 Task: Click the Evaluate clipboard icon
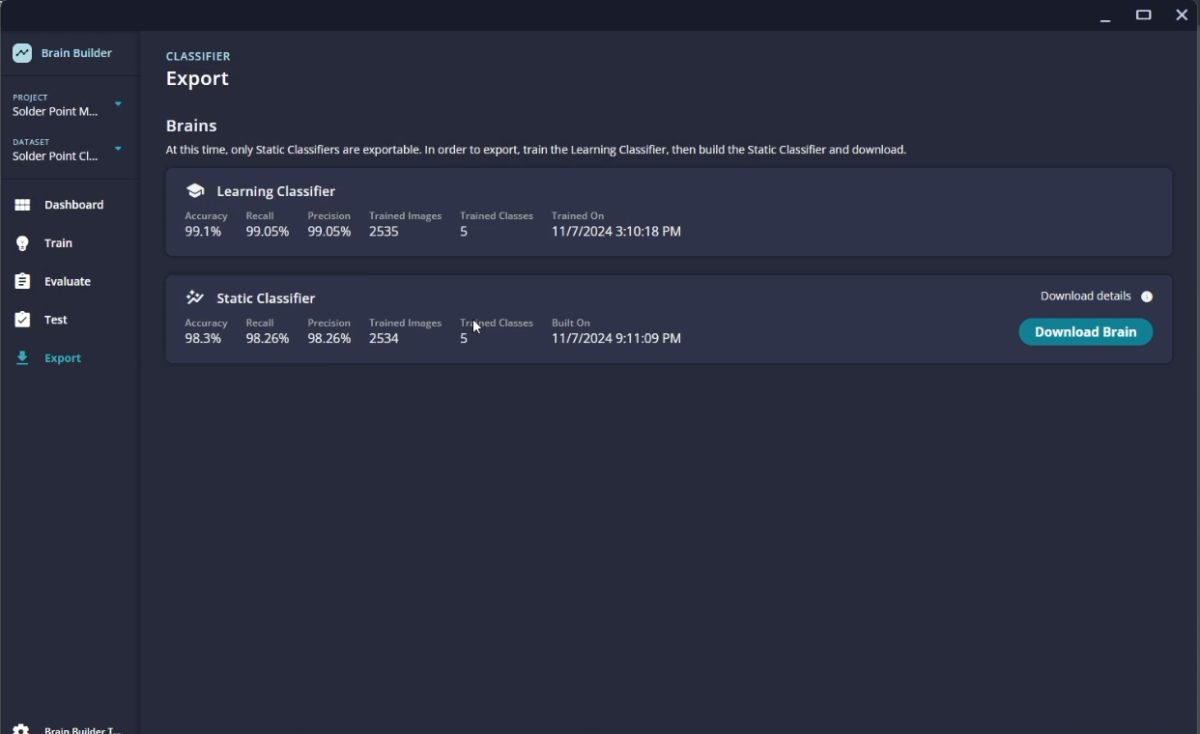22,282
